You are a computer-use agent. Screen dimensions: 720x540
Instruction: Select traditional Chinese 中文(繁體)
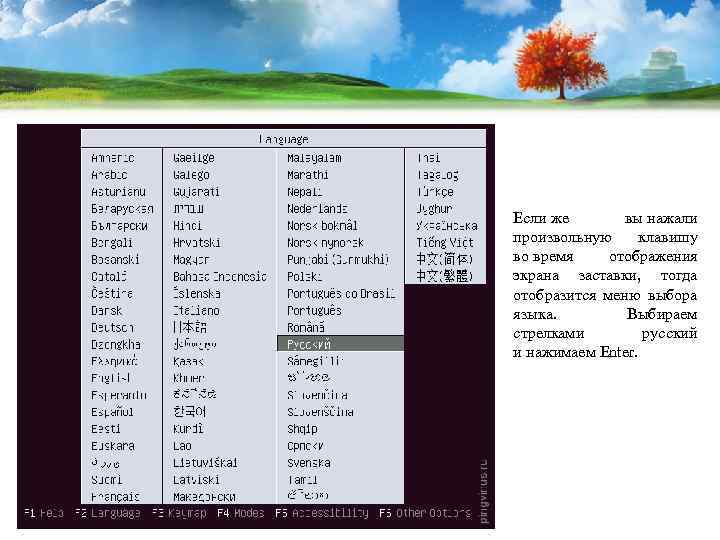click(444, 276)
